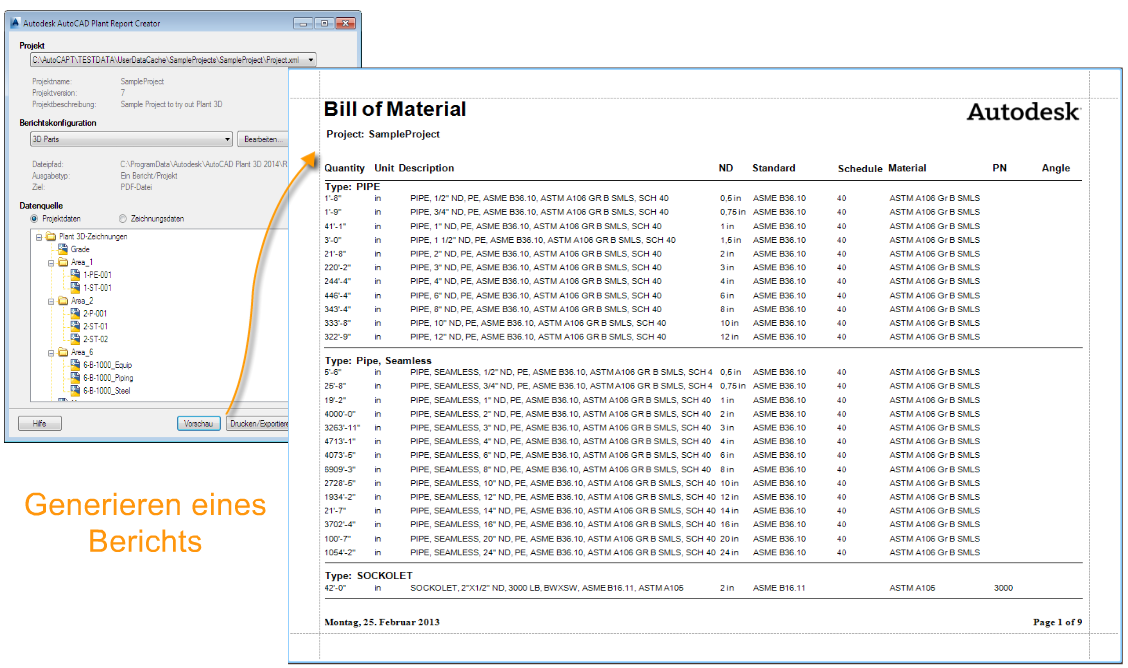Click 'Page 1 of 9' in the report footer
Viewport: 1128px width, 668px height.
click(x=1058, y=622)
